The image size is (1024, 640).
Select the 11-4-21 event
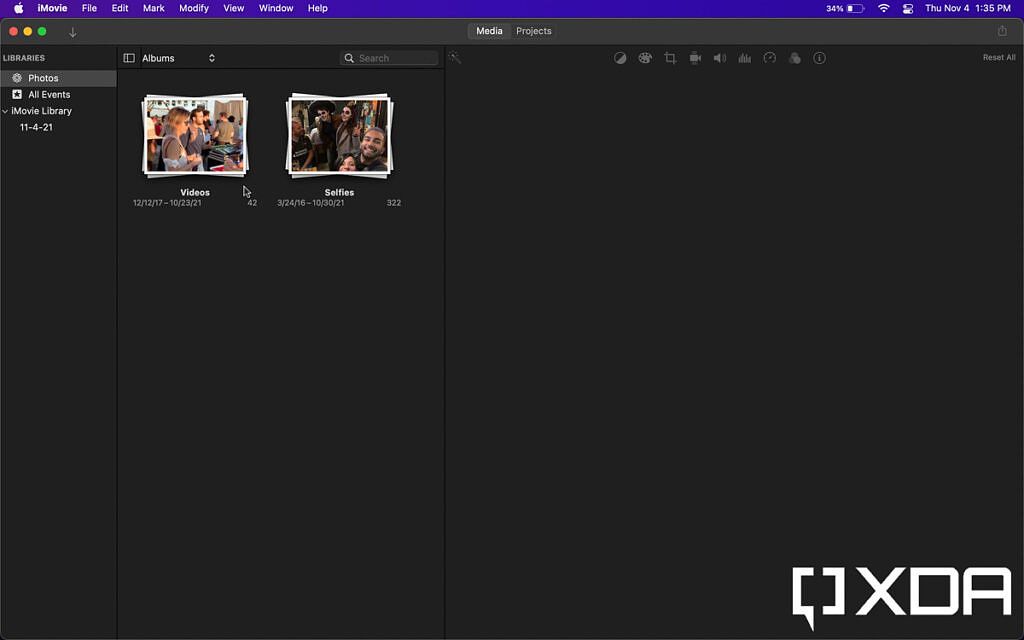[x=36, y=127]
